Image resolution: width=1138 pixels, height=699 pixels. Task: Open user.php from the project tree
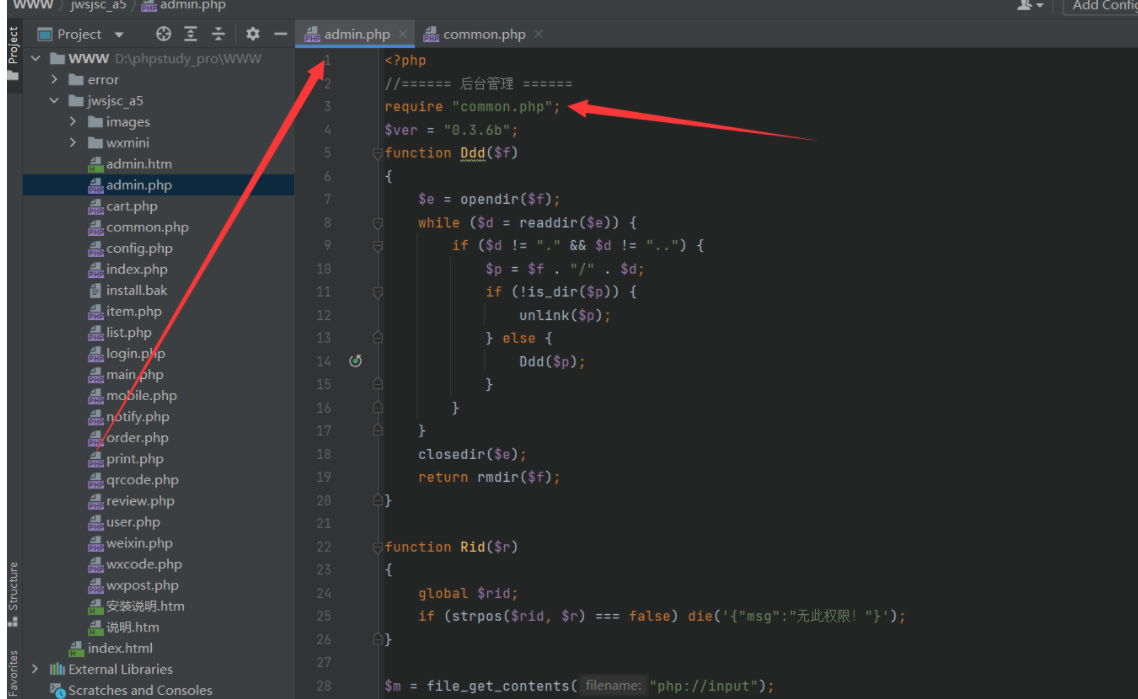coord(124,522)
